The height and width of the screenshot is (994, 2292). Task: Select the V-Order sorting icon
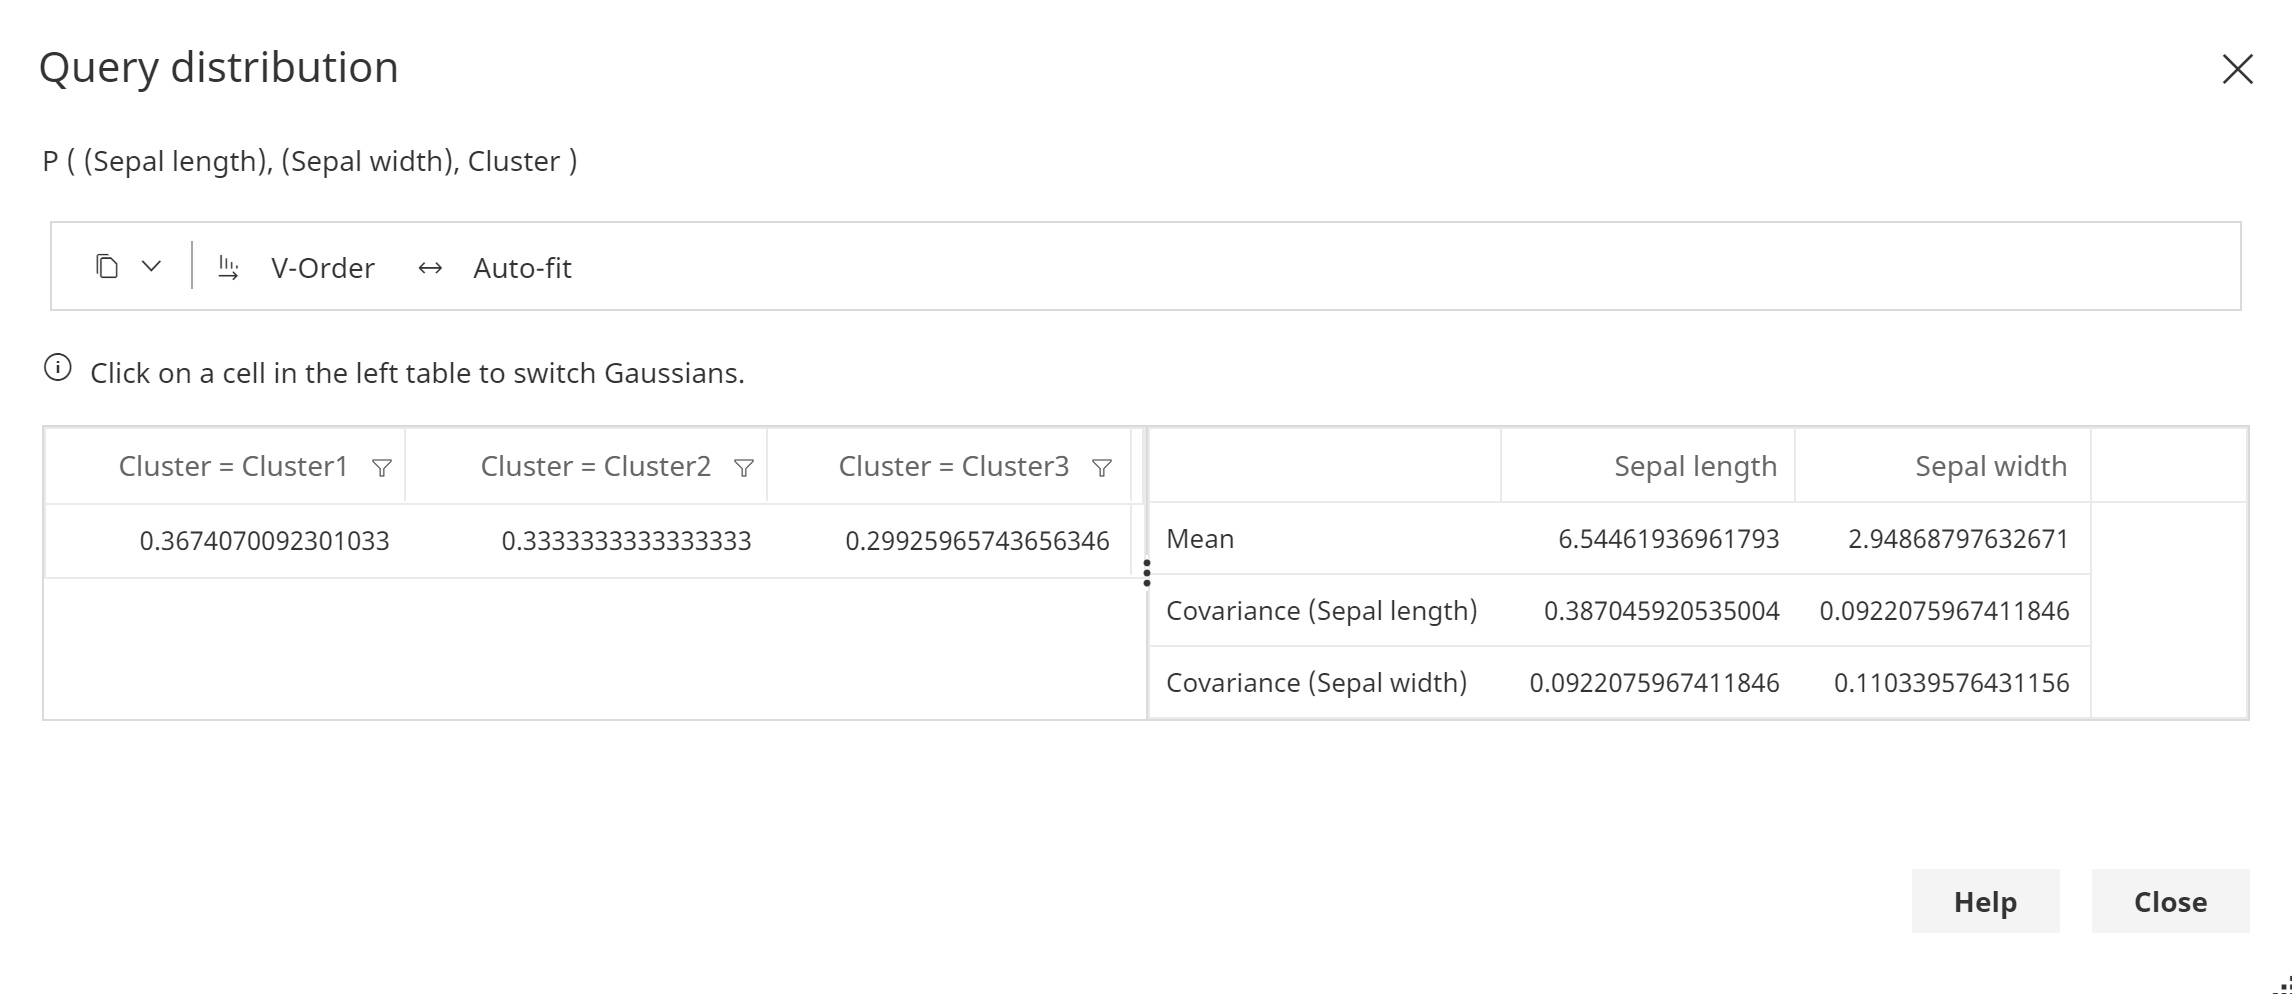[229, 266]
